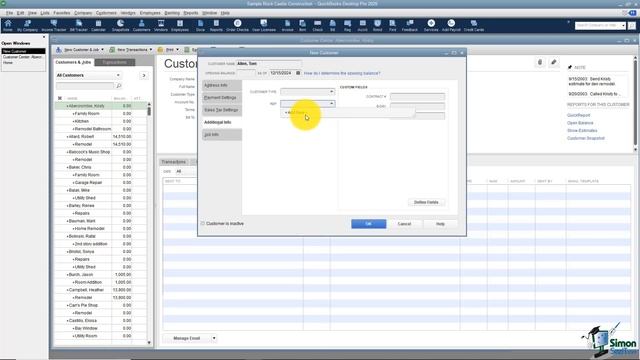Image resolution: width=640 pixels, height=360 pixels.
Task: Open the Feedback icon
Action: pos(409,25)
